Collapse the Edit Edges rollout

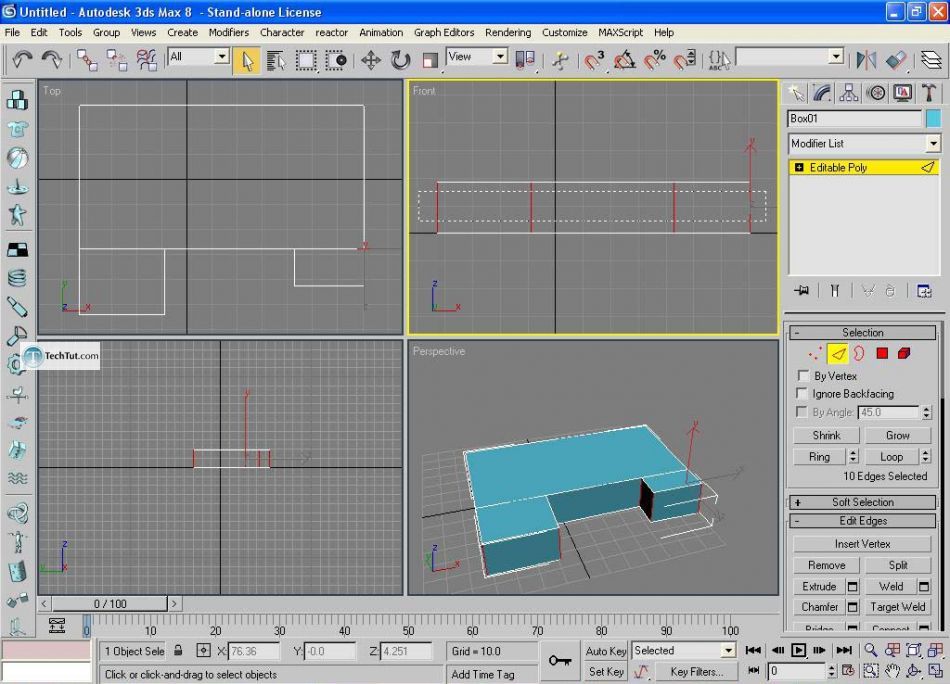[x=863, y=521]
